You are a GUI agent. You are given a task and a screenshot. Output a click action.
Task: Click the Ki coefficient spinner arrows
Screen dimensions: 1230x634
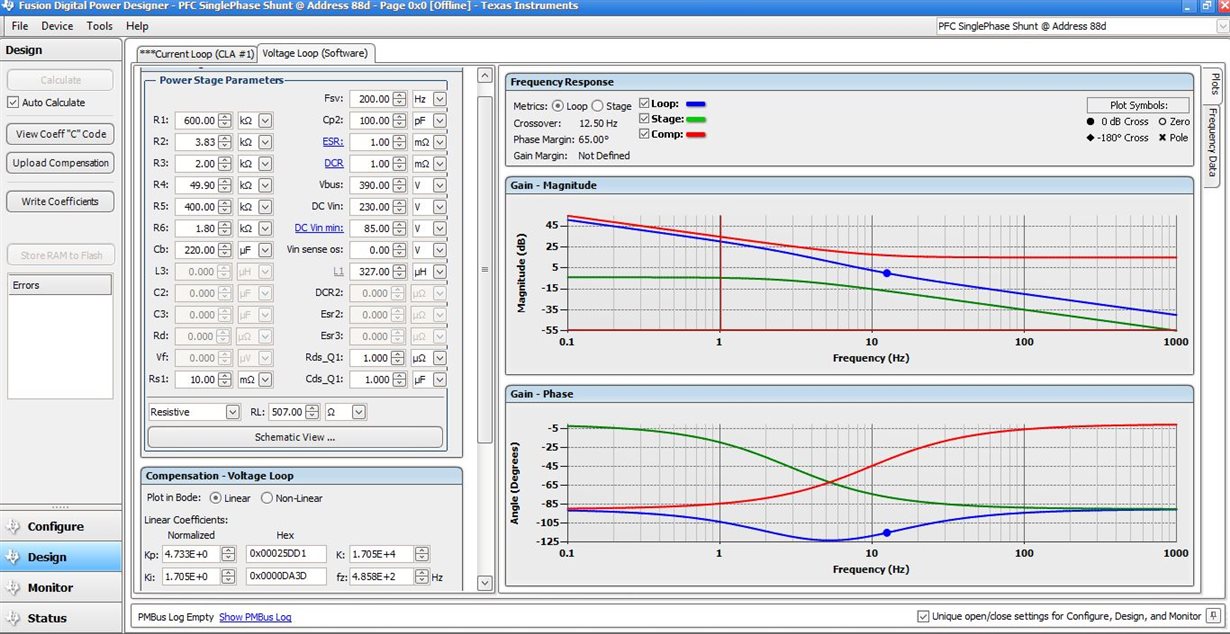tap(228, 577)
